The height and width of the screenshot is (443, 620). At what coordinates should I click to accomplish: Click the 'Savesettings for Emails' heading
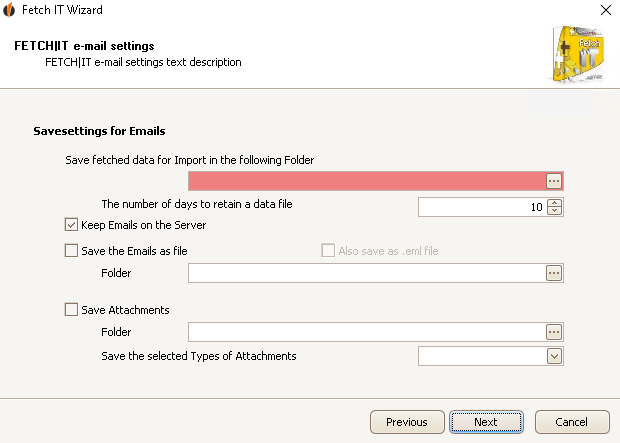coord(99,131)
